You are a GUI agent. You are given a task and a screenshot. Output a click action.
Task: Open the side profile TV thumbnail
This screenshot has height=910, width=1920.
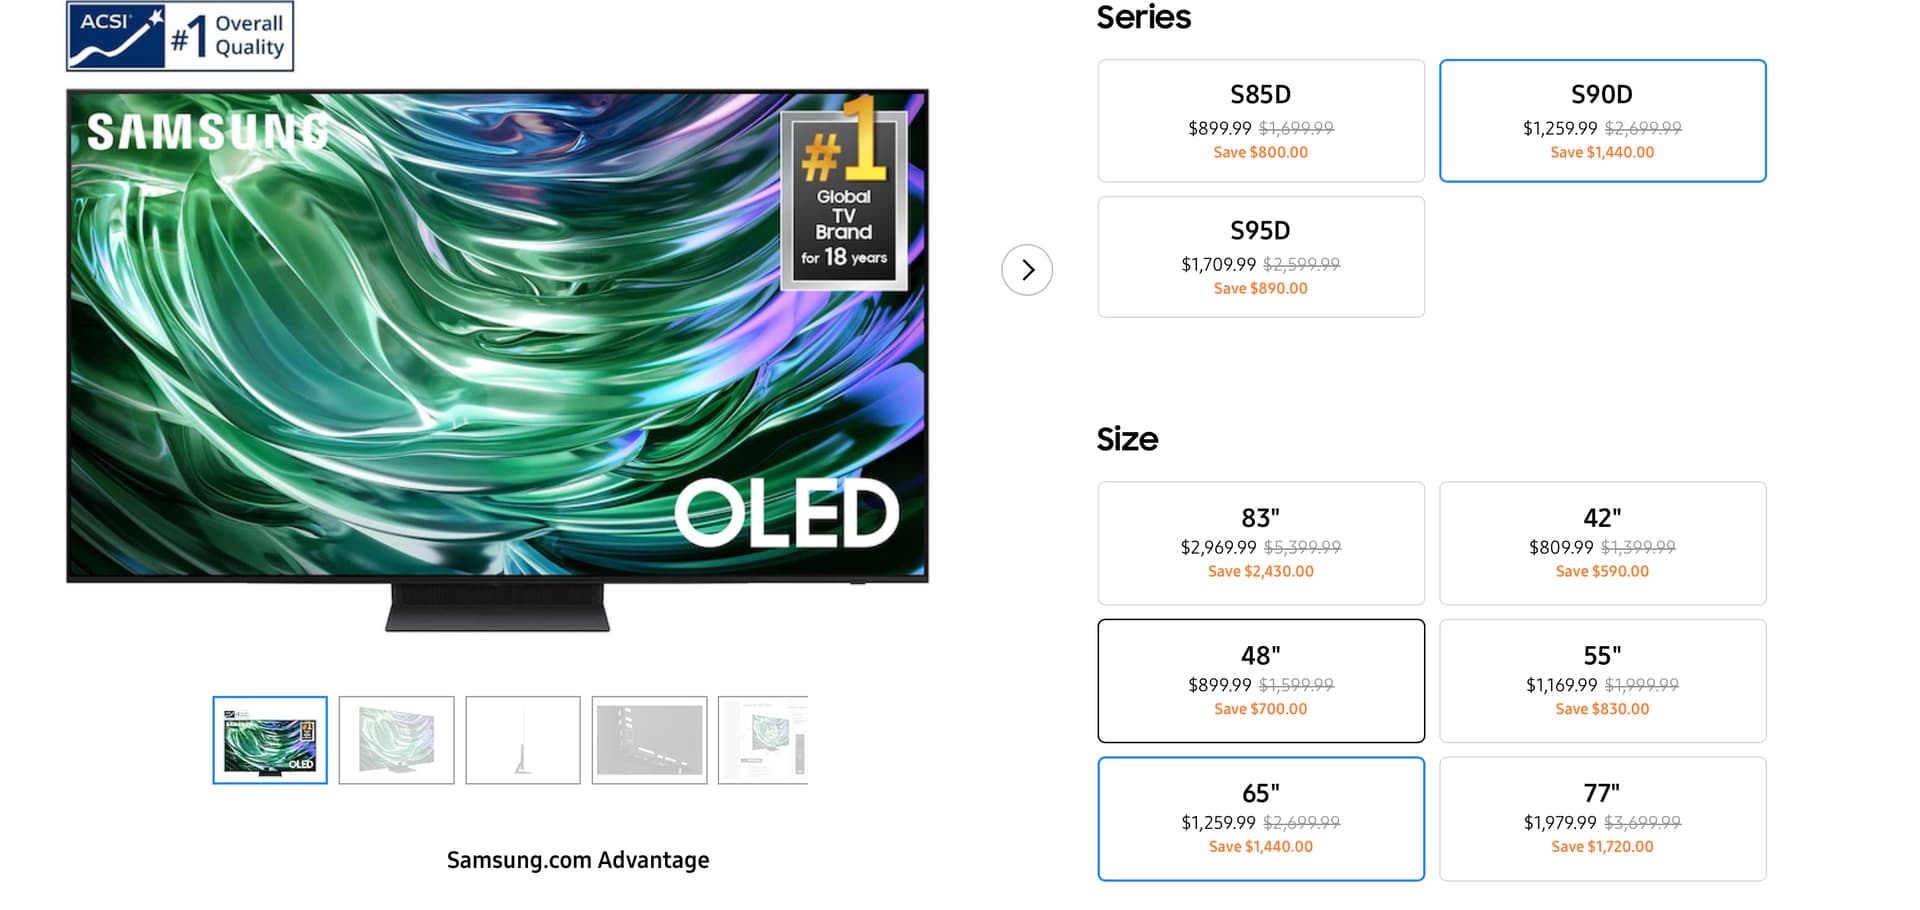point(522,740)
